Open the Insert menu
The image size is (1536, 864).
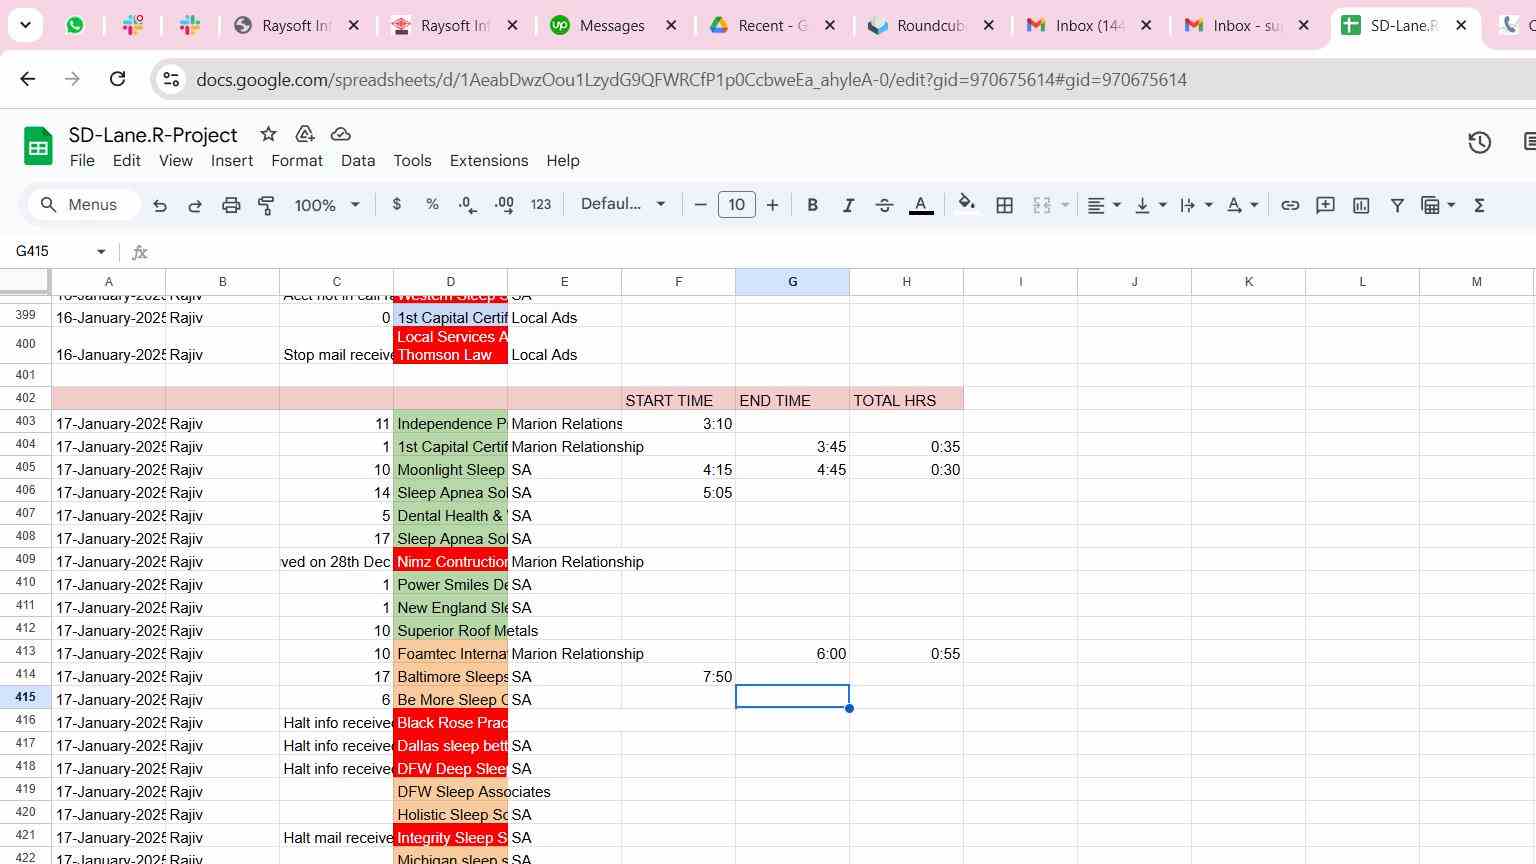(232, 161)
